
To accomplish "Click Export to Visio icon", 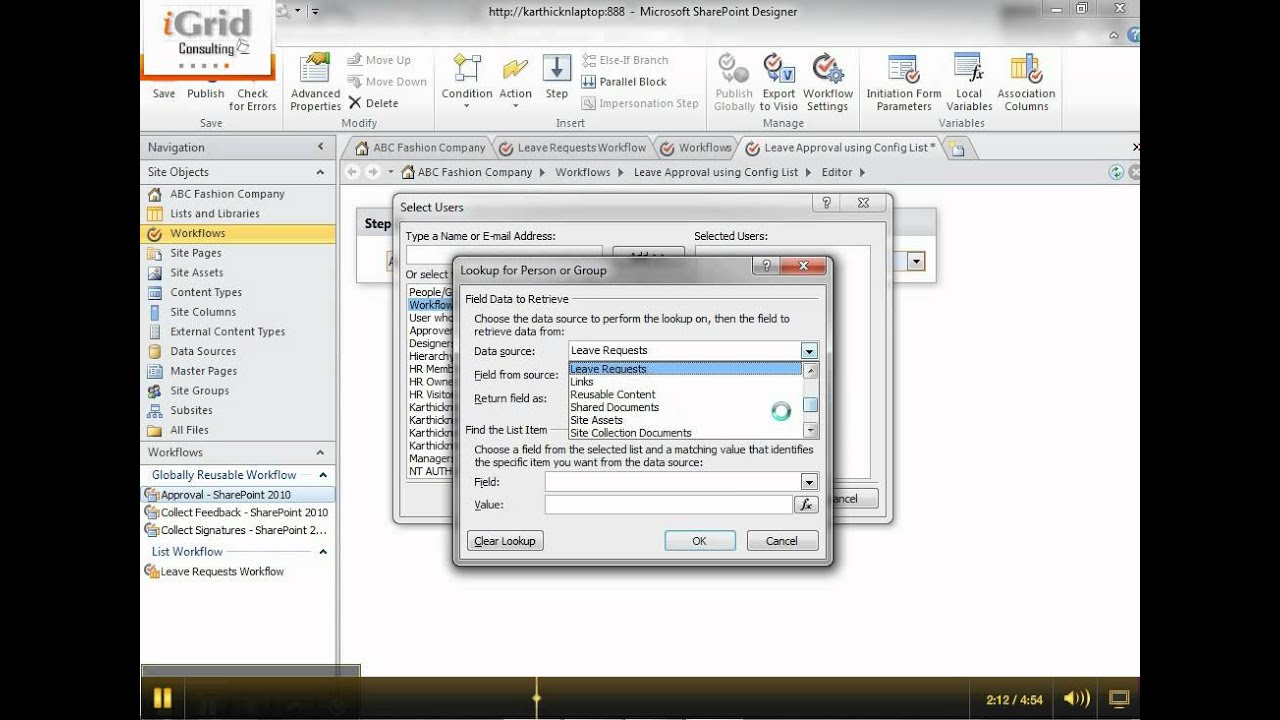I will point(778,82).
